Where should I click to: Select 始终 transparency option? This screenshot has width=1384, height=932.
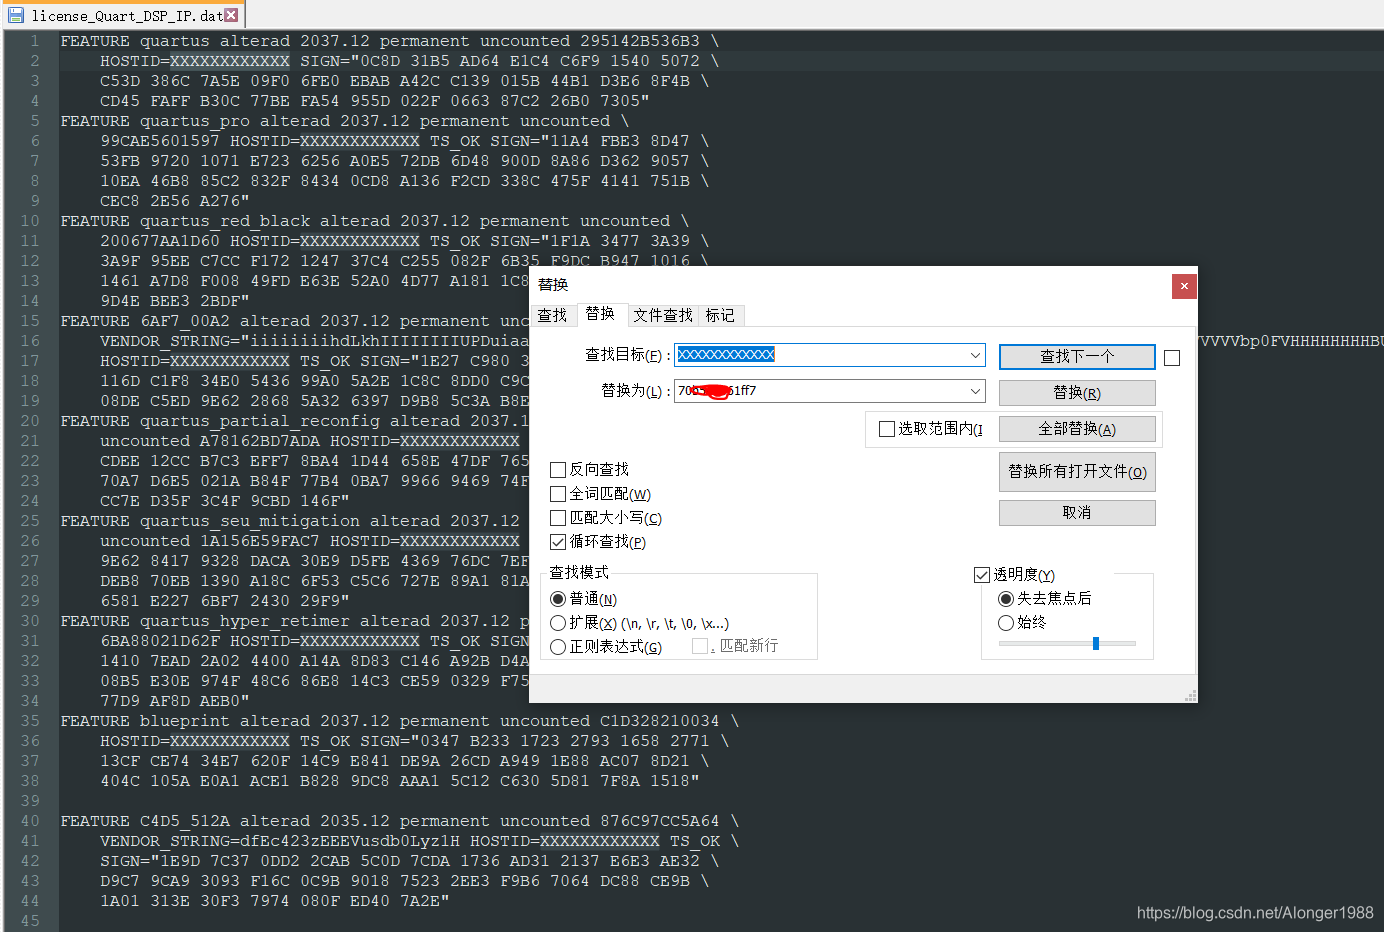(1006, 622)
